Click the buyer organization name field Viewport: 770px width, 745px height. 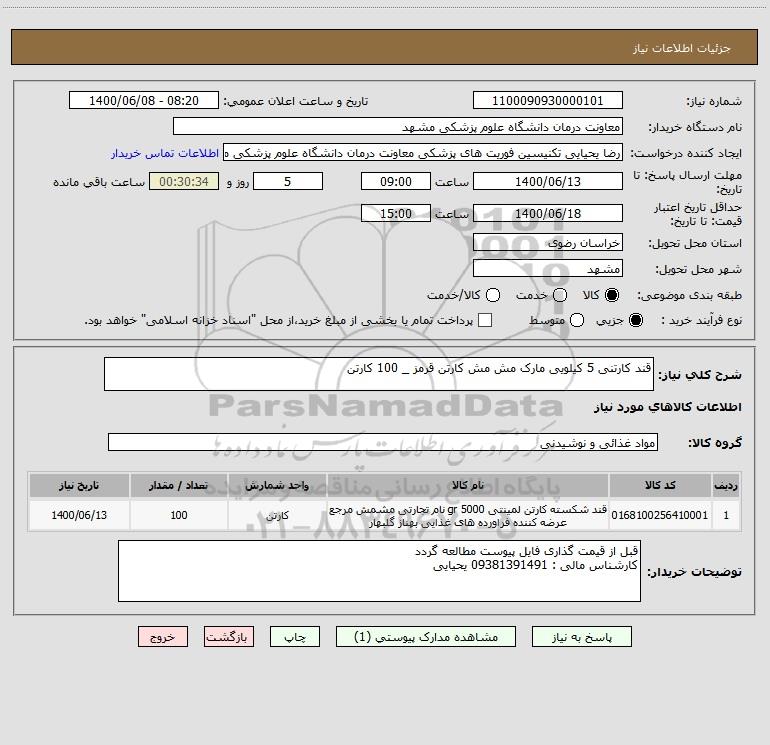click(x=398, y=127)
